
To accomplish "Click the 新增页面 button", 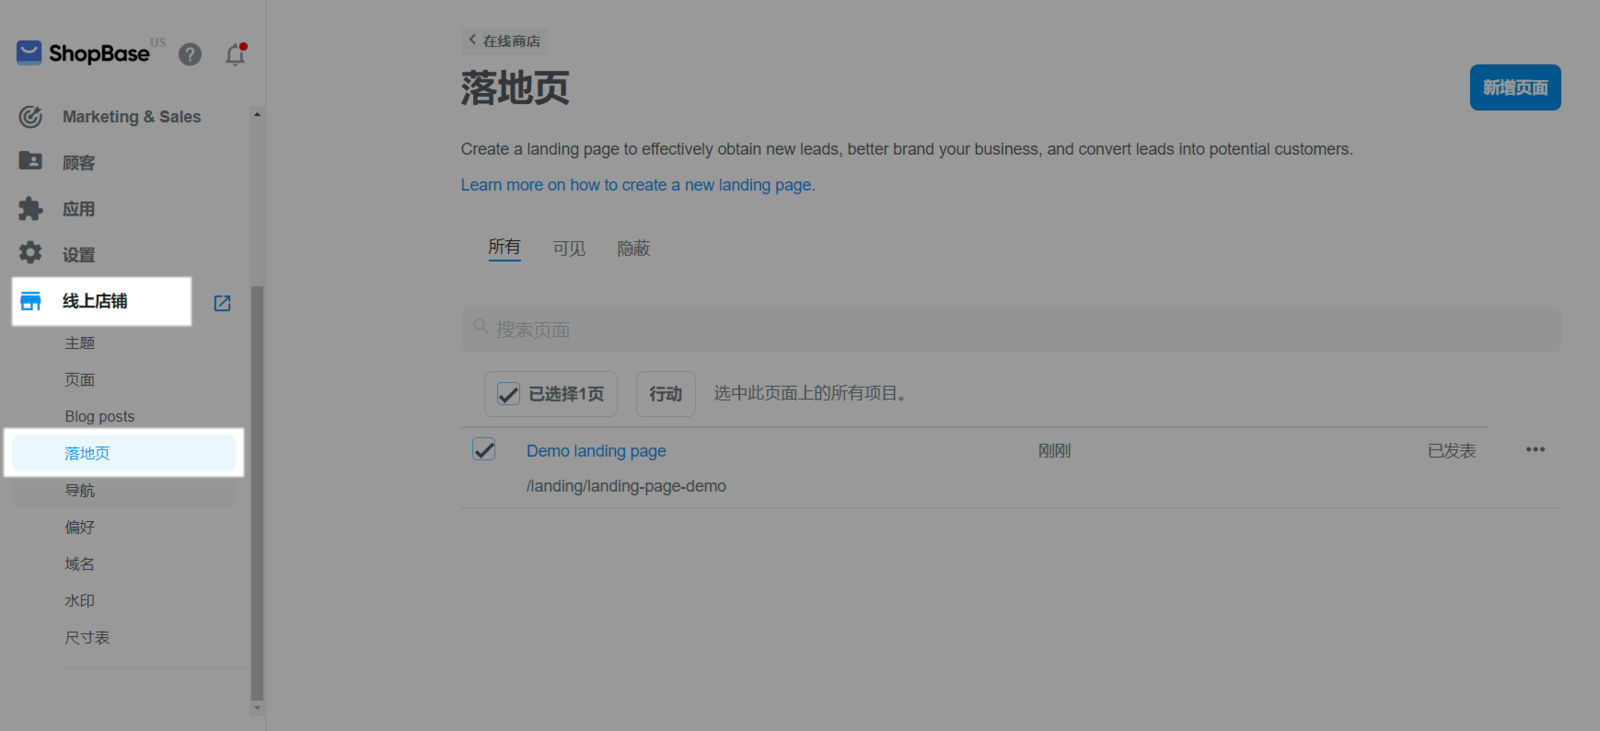I will coord(1514,88).
